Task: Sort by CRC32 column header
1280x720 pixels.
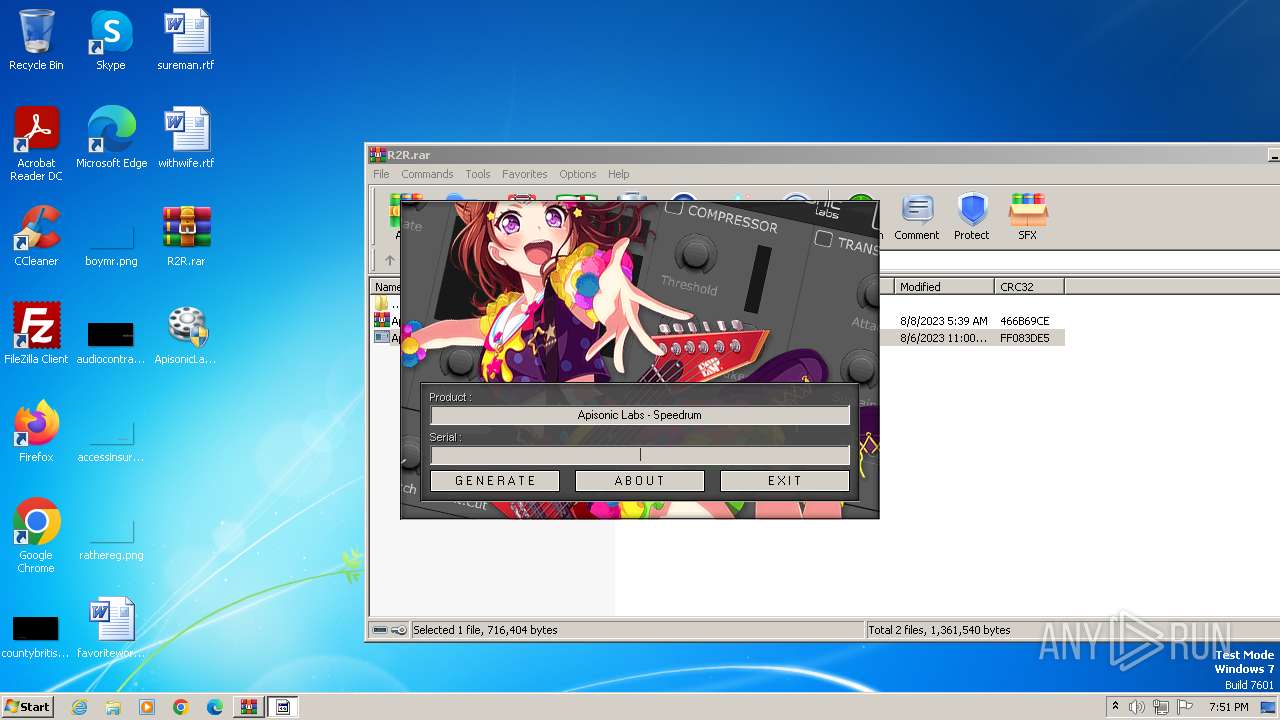Action: coord(1029,287)
